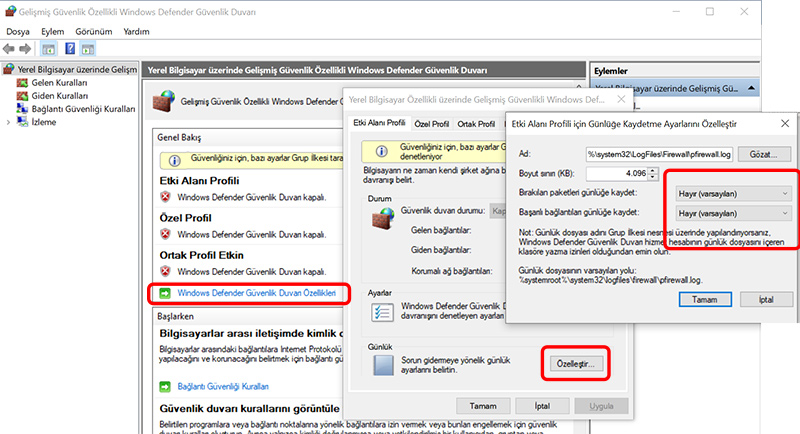This screenshot has height=434, width=800.
Task: Select Gelen Kuralları in the tree
Action: click(59, 83)
